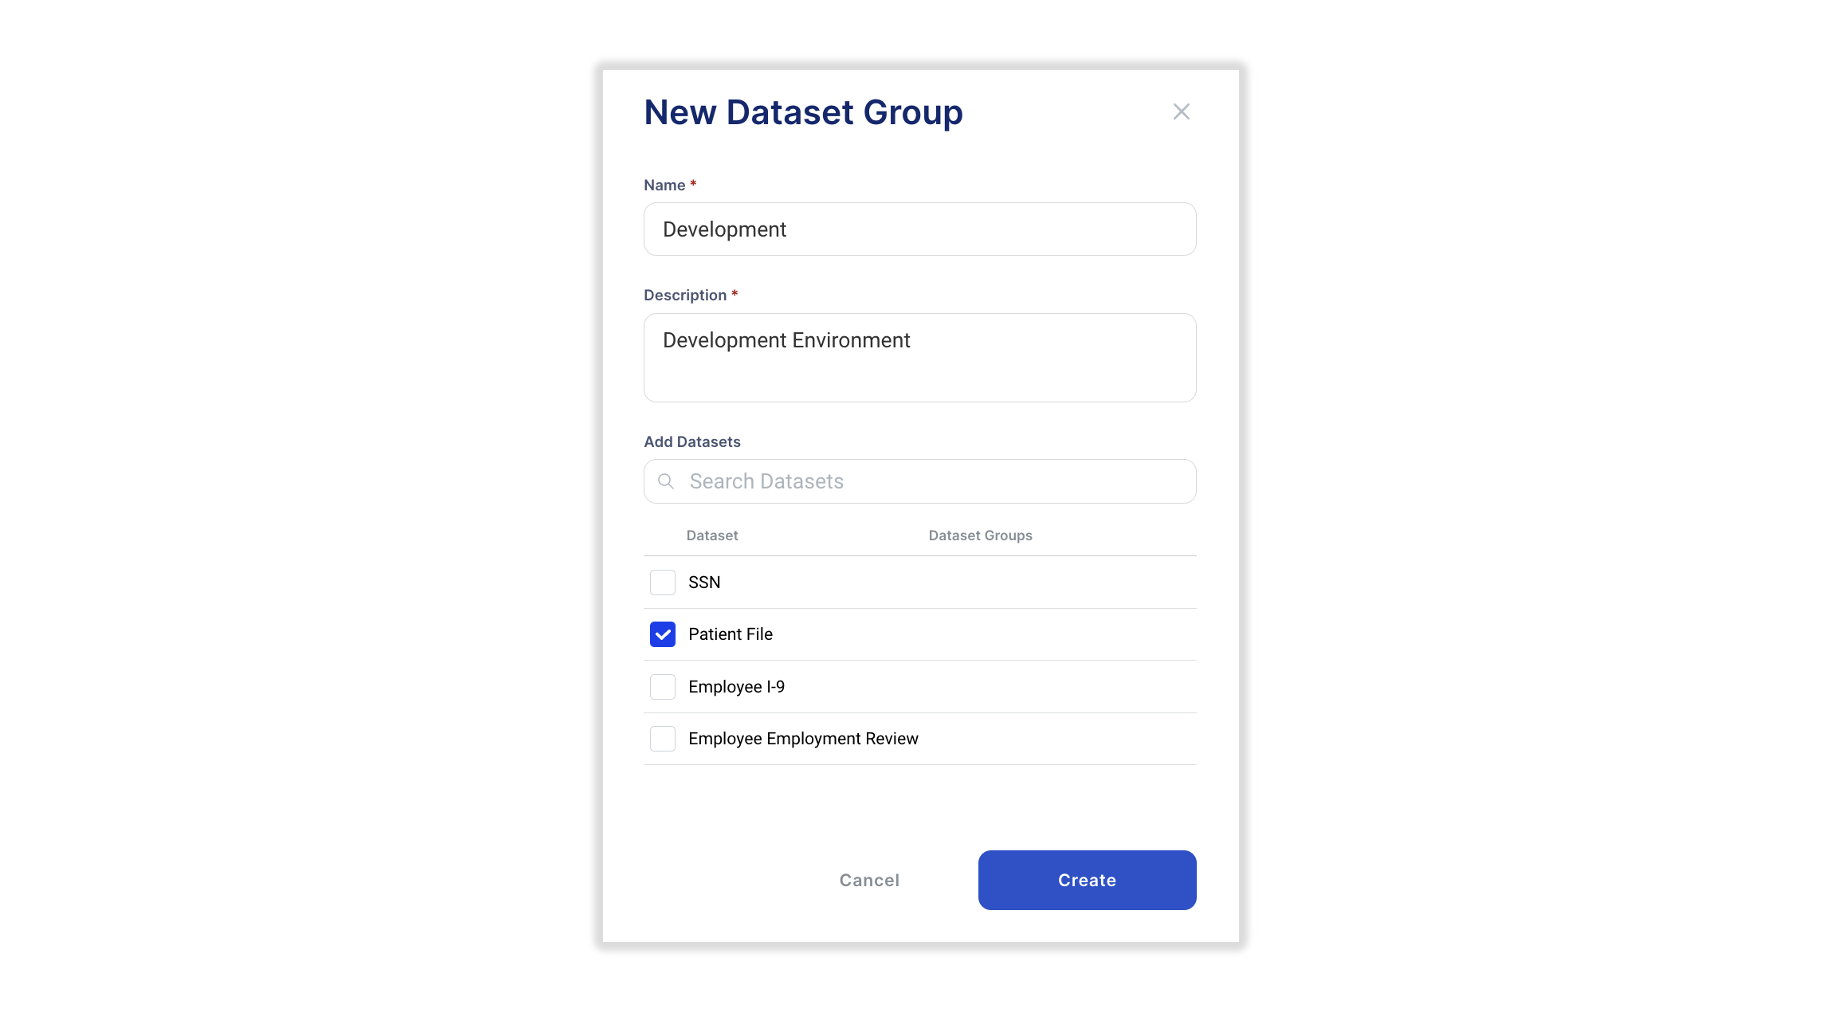
Task: Click the Create button
Action: click(1087, 880)
